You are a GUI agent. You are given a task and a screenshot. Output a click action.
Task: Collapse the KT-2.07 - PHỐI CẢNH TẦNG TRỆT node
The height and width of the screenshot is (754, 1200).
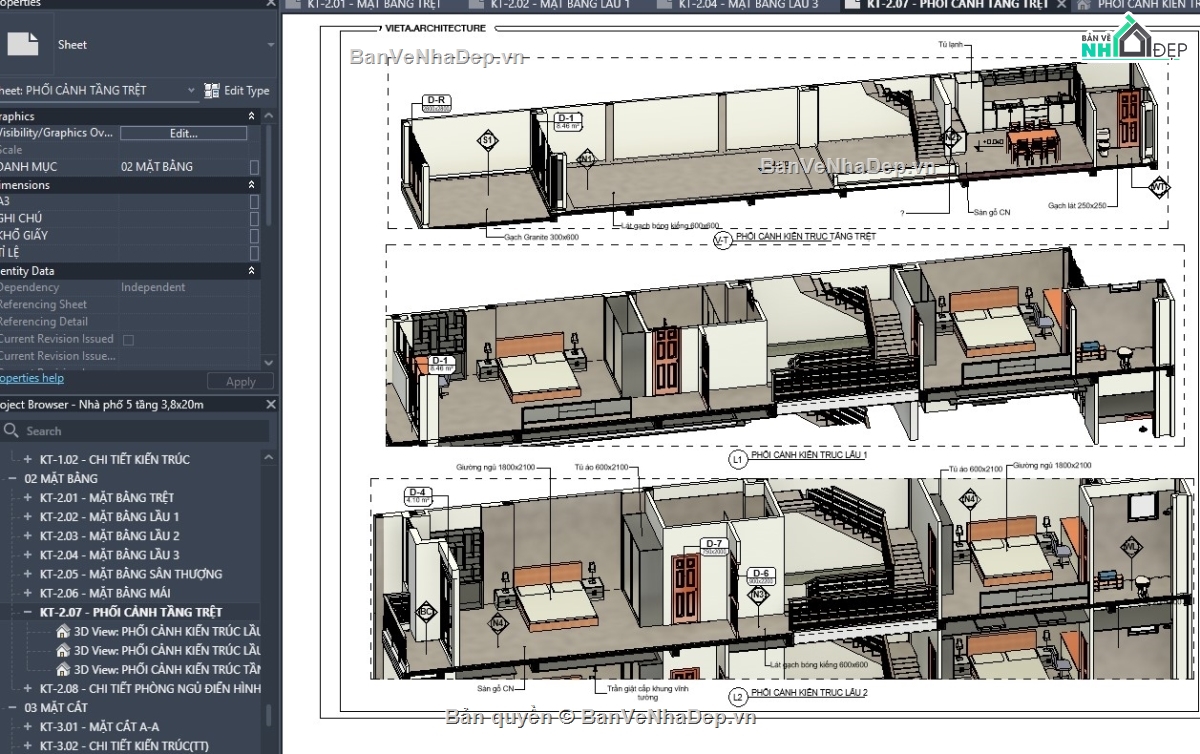tap(28, 612)
